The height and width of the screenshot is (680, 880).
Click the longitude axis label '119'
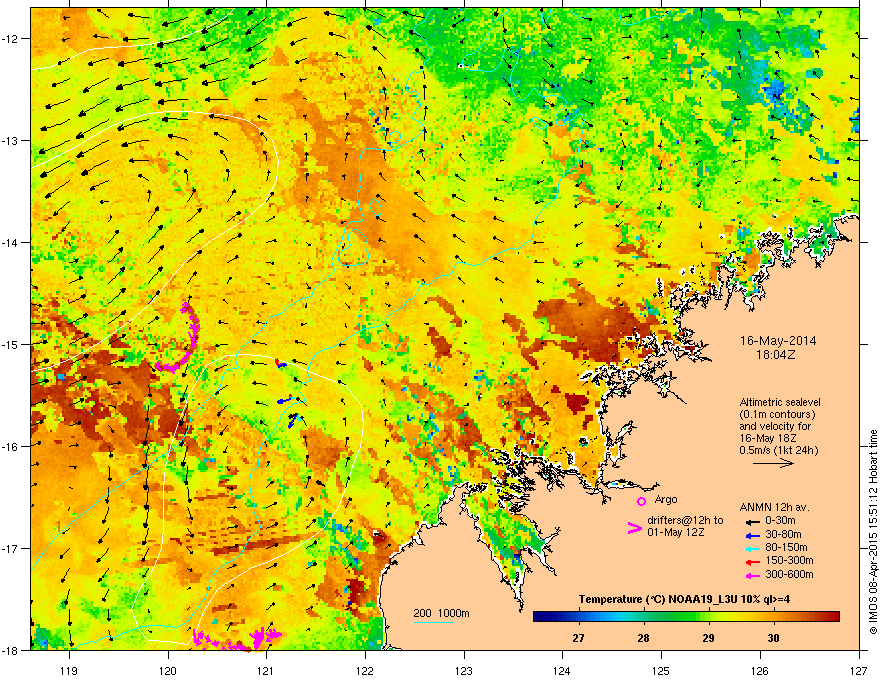point(69,670)
